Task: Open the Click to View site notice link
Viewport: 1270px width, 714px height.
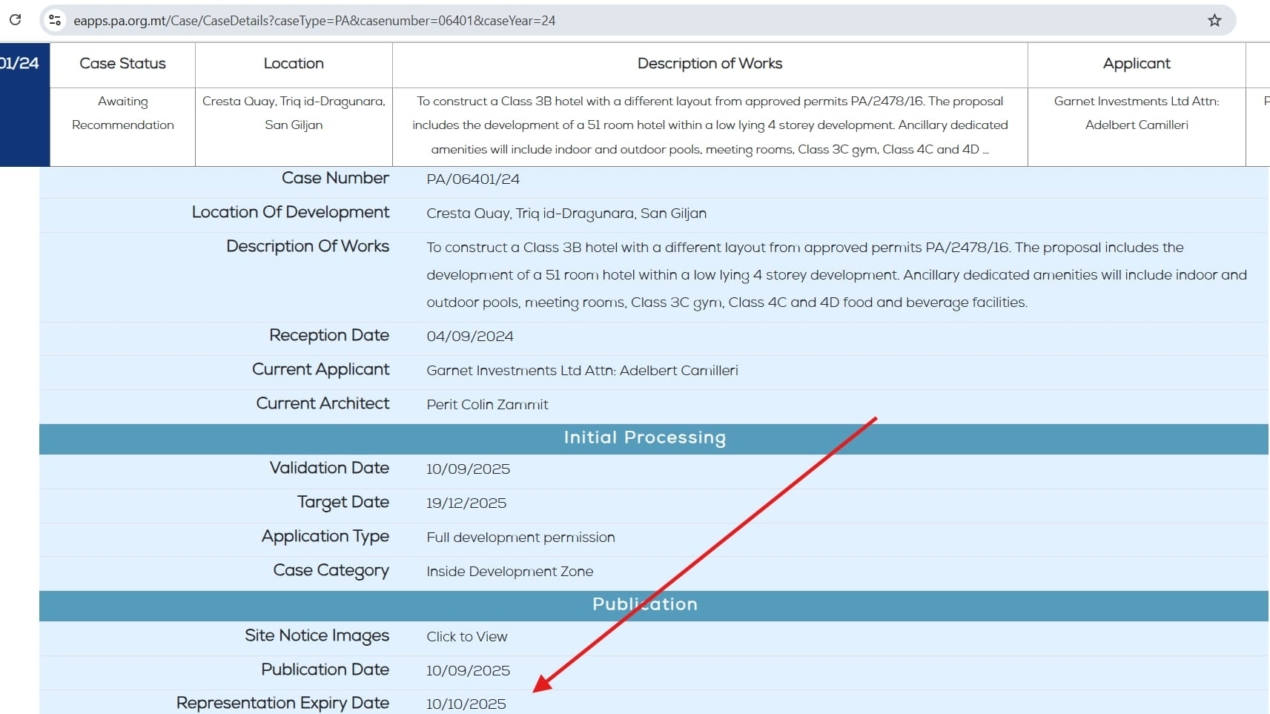Action: [x=467, y=637]
